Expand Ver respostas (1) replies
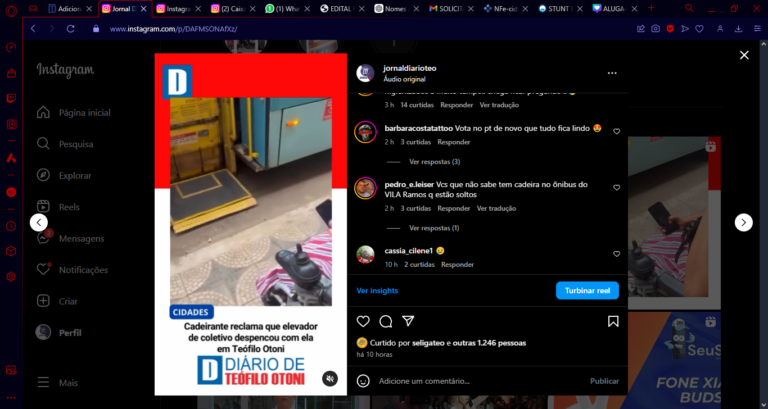Screen dimensions: 768x409 tap(434, 228)
